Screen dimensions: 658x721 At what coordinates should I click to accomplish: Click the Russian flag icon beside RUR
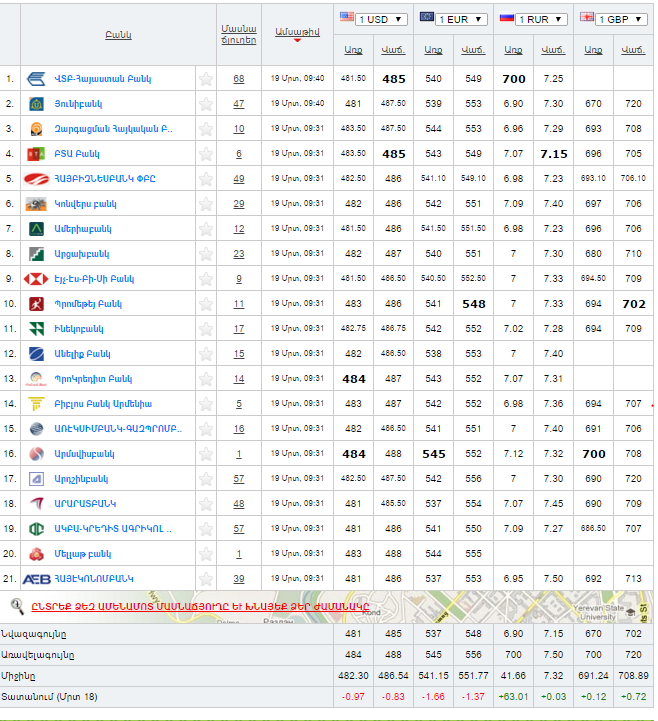(505, 18)
